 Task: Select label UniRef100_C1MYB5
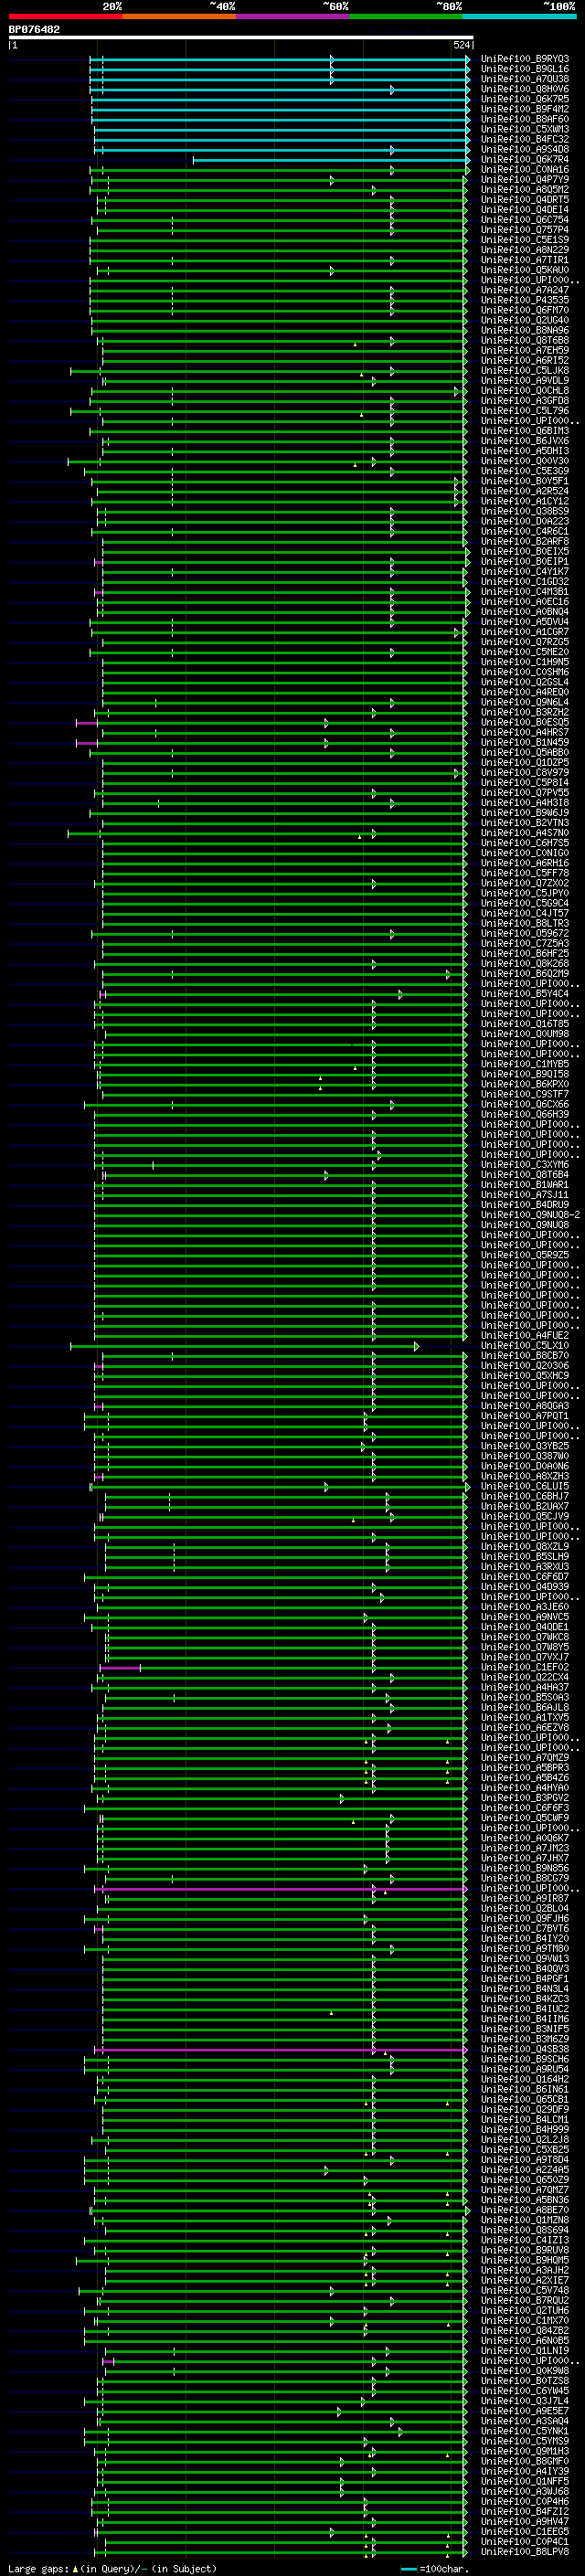pyautogui.click(x=525, y=1064)
